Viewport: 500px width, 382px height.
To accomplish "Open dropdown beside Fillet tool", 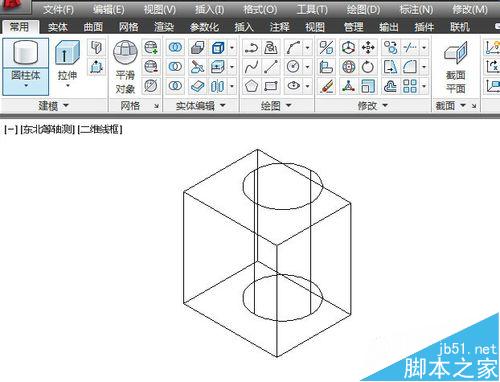I will (424, 67).
